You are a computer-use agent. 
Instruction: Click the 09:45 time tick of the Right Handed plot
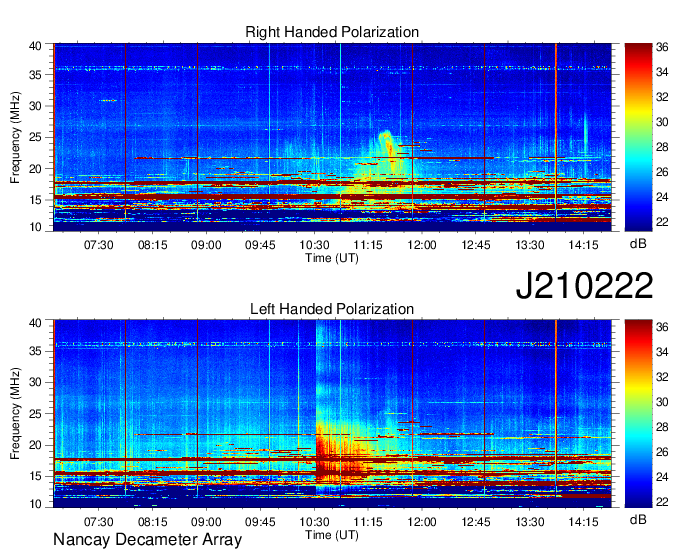(260, 245)
